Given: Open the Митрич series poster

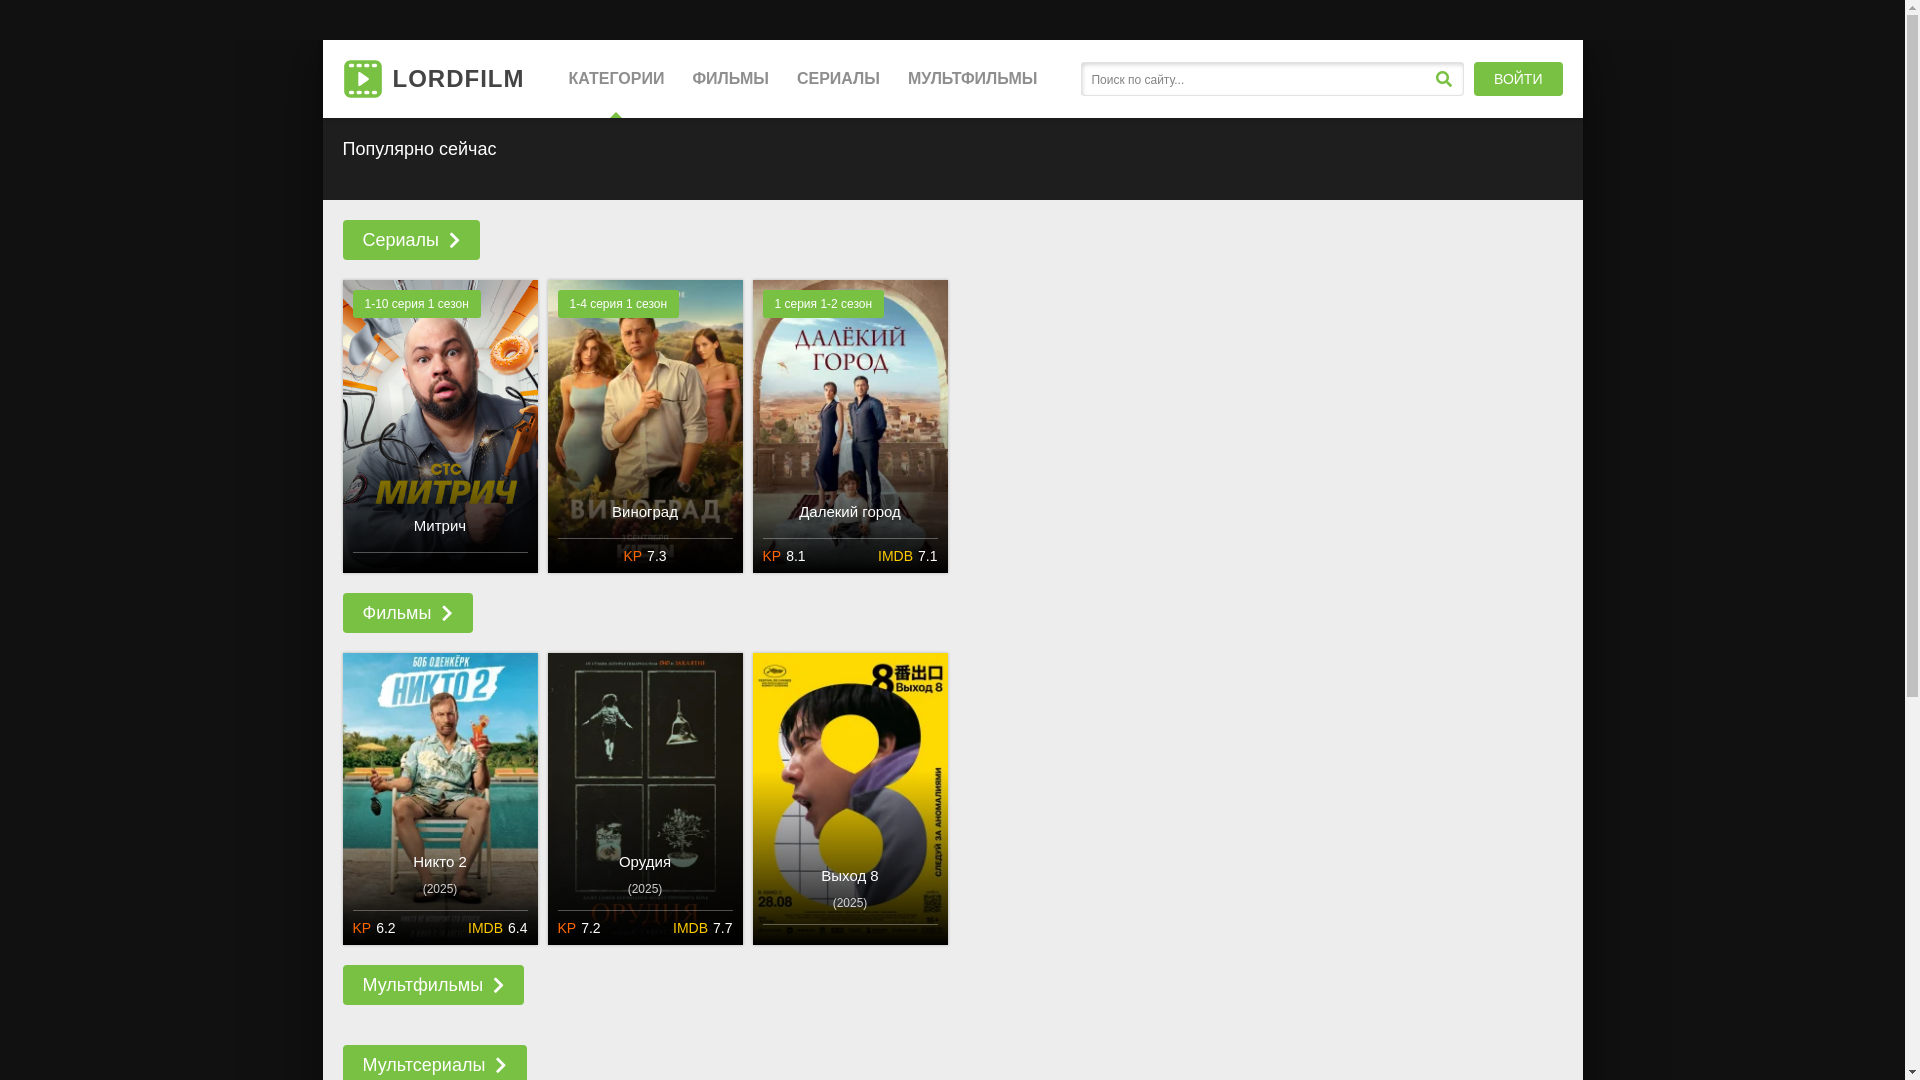Looking at the screenshot, I should (x=440, y=426).
